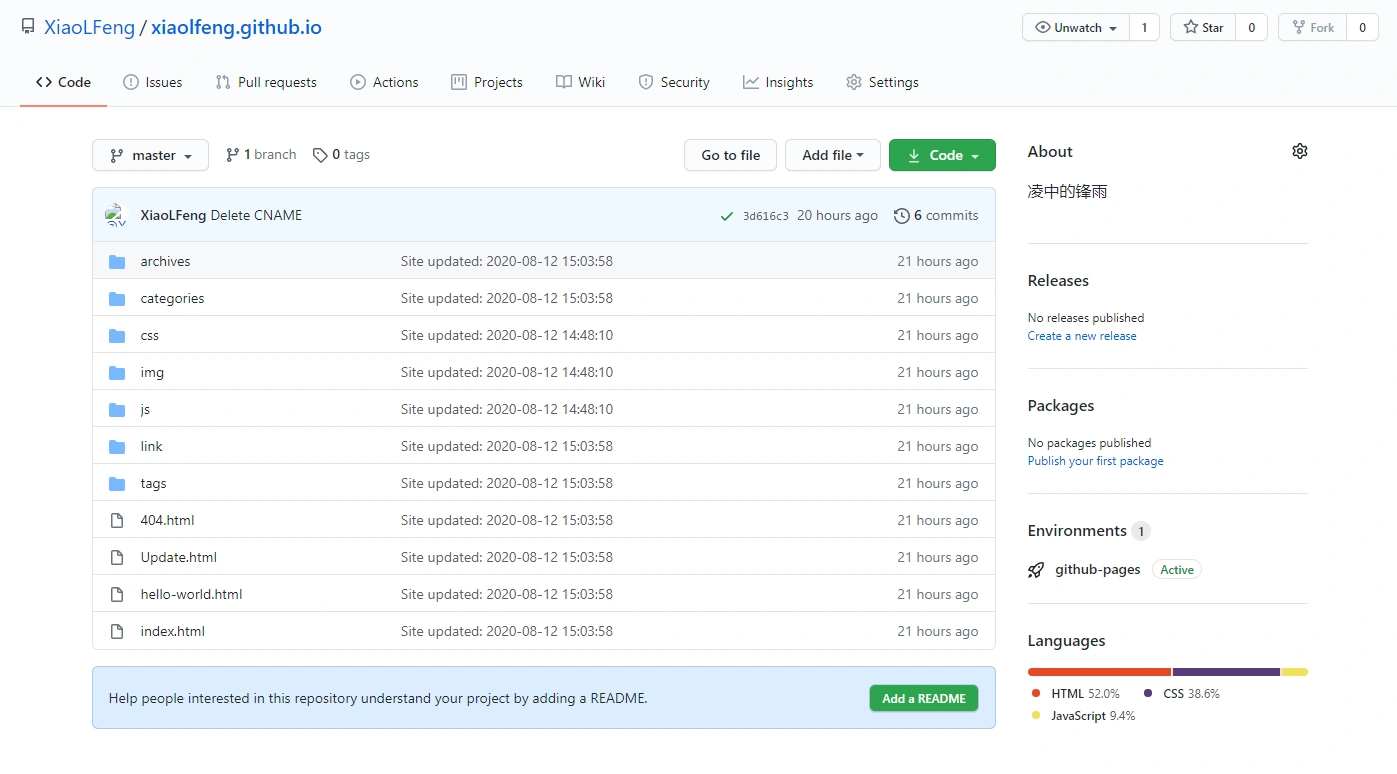Click the folder icon for archives

coord(117,262)
